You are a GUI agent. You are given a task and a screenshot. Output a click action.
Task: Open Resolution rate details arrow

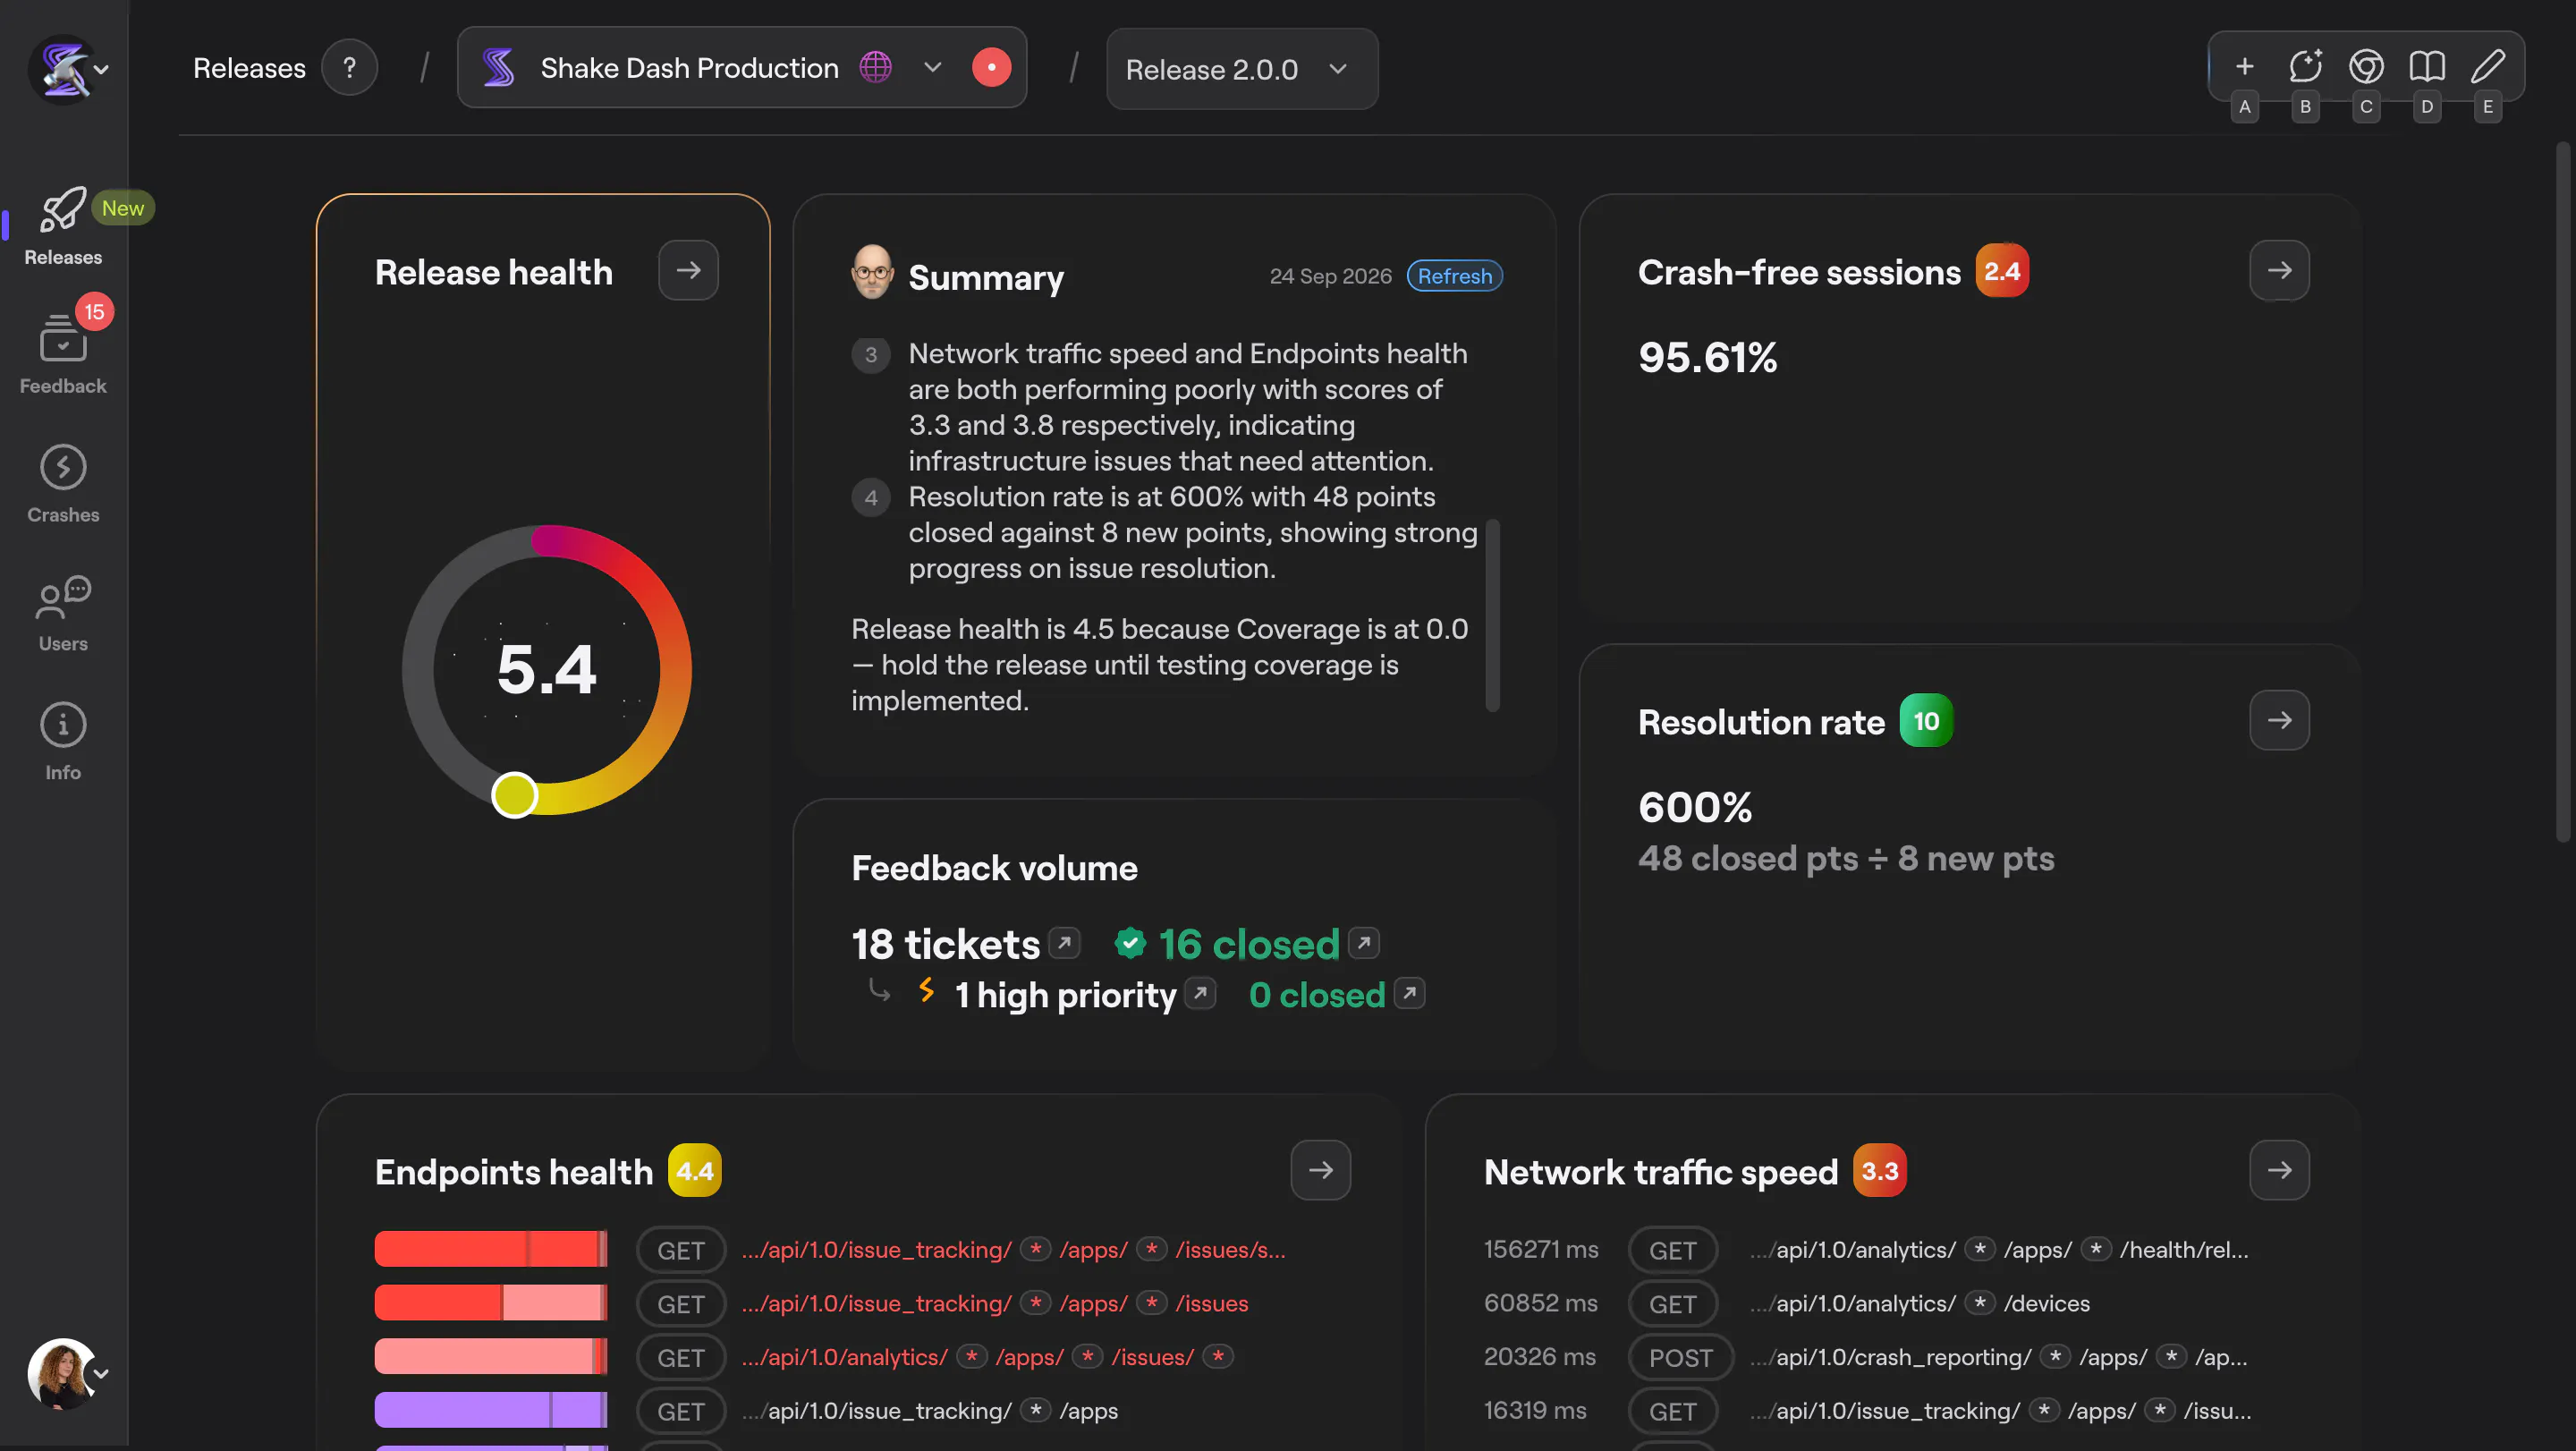point(2279,720)
